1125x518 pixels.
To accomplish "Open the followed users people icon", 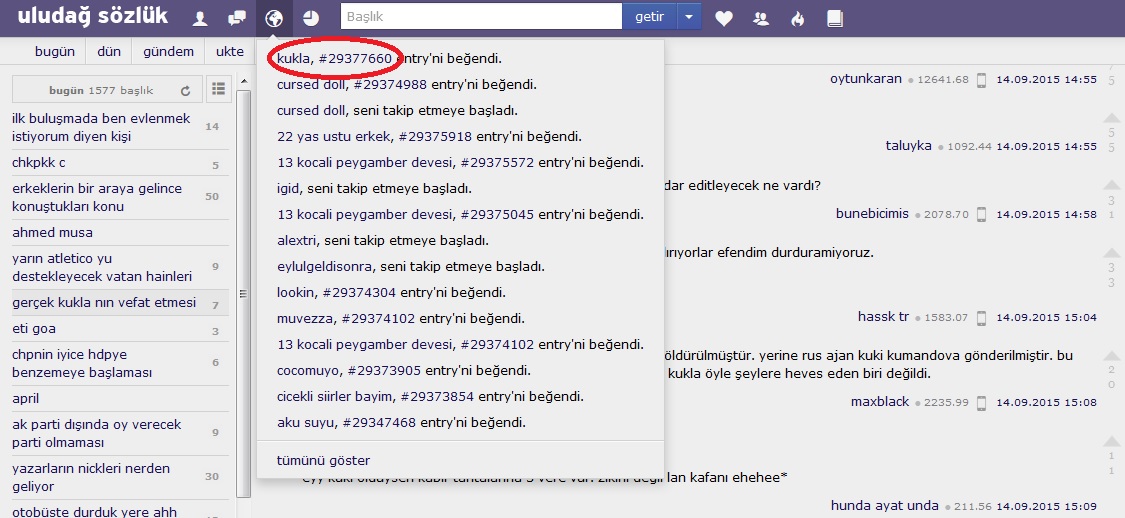I will [761, 19].
